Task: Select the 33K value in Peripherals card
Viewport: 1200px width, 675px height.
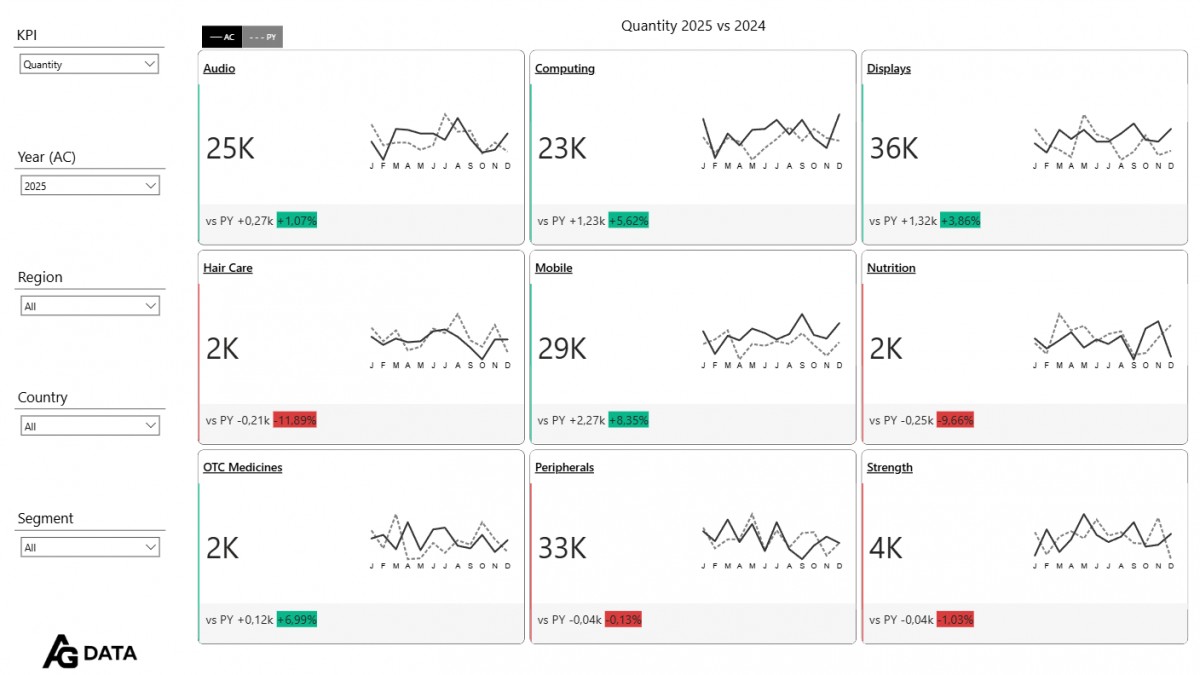Action: coord(562,548)
